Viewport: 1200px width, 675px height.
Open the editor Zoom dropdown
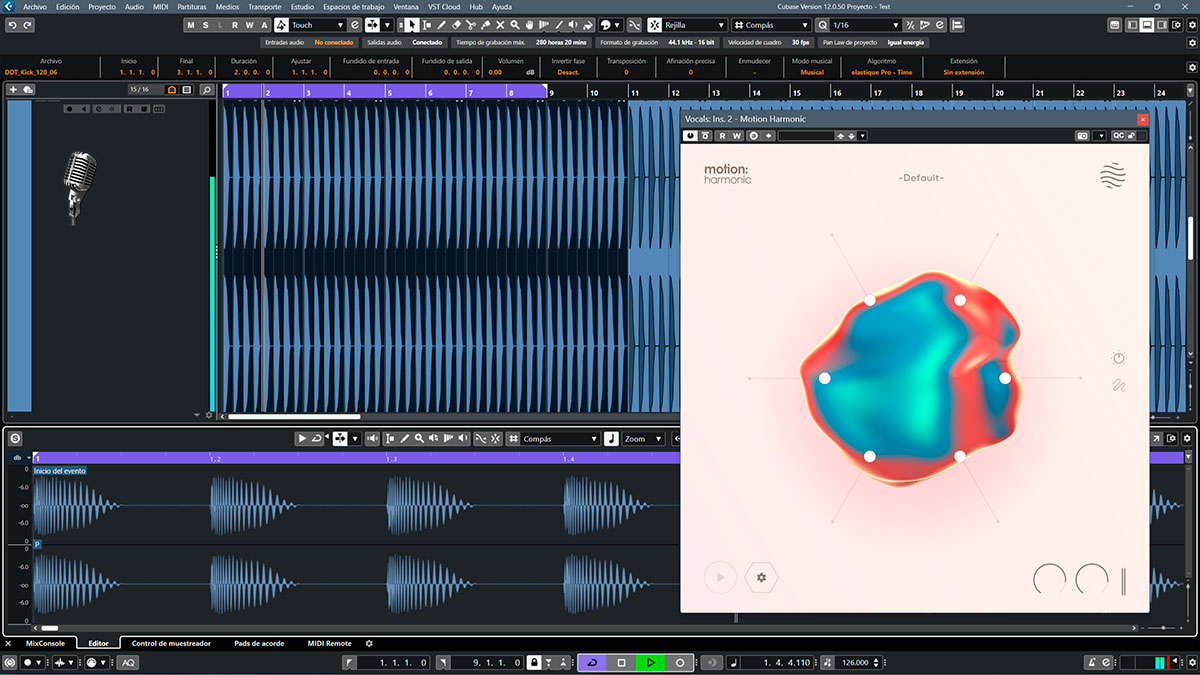click(642, 438)
